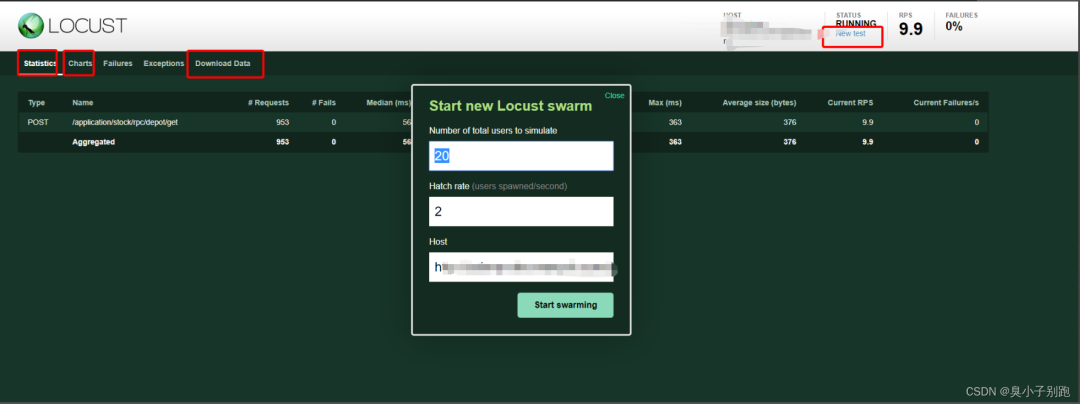1080x404 pixels.
Task: Click the RUNNING status text
Action: point(855,24)
